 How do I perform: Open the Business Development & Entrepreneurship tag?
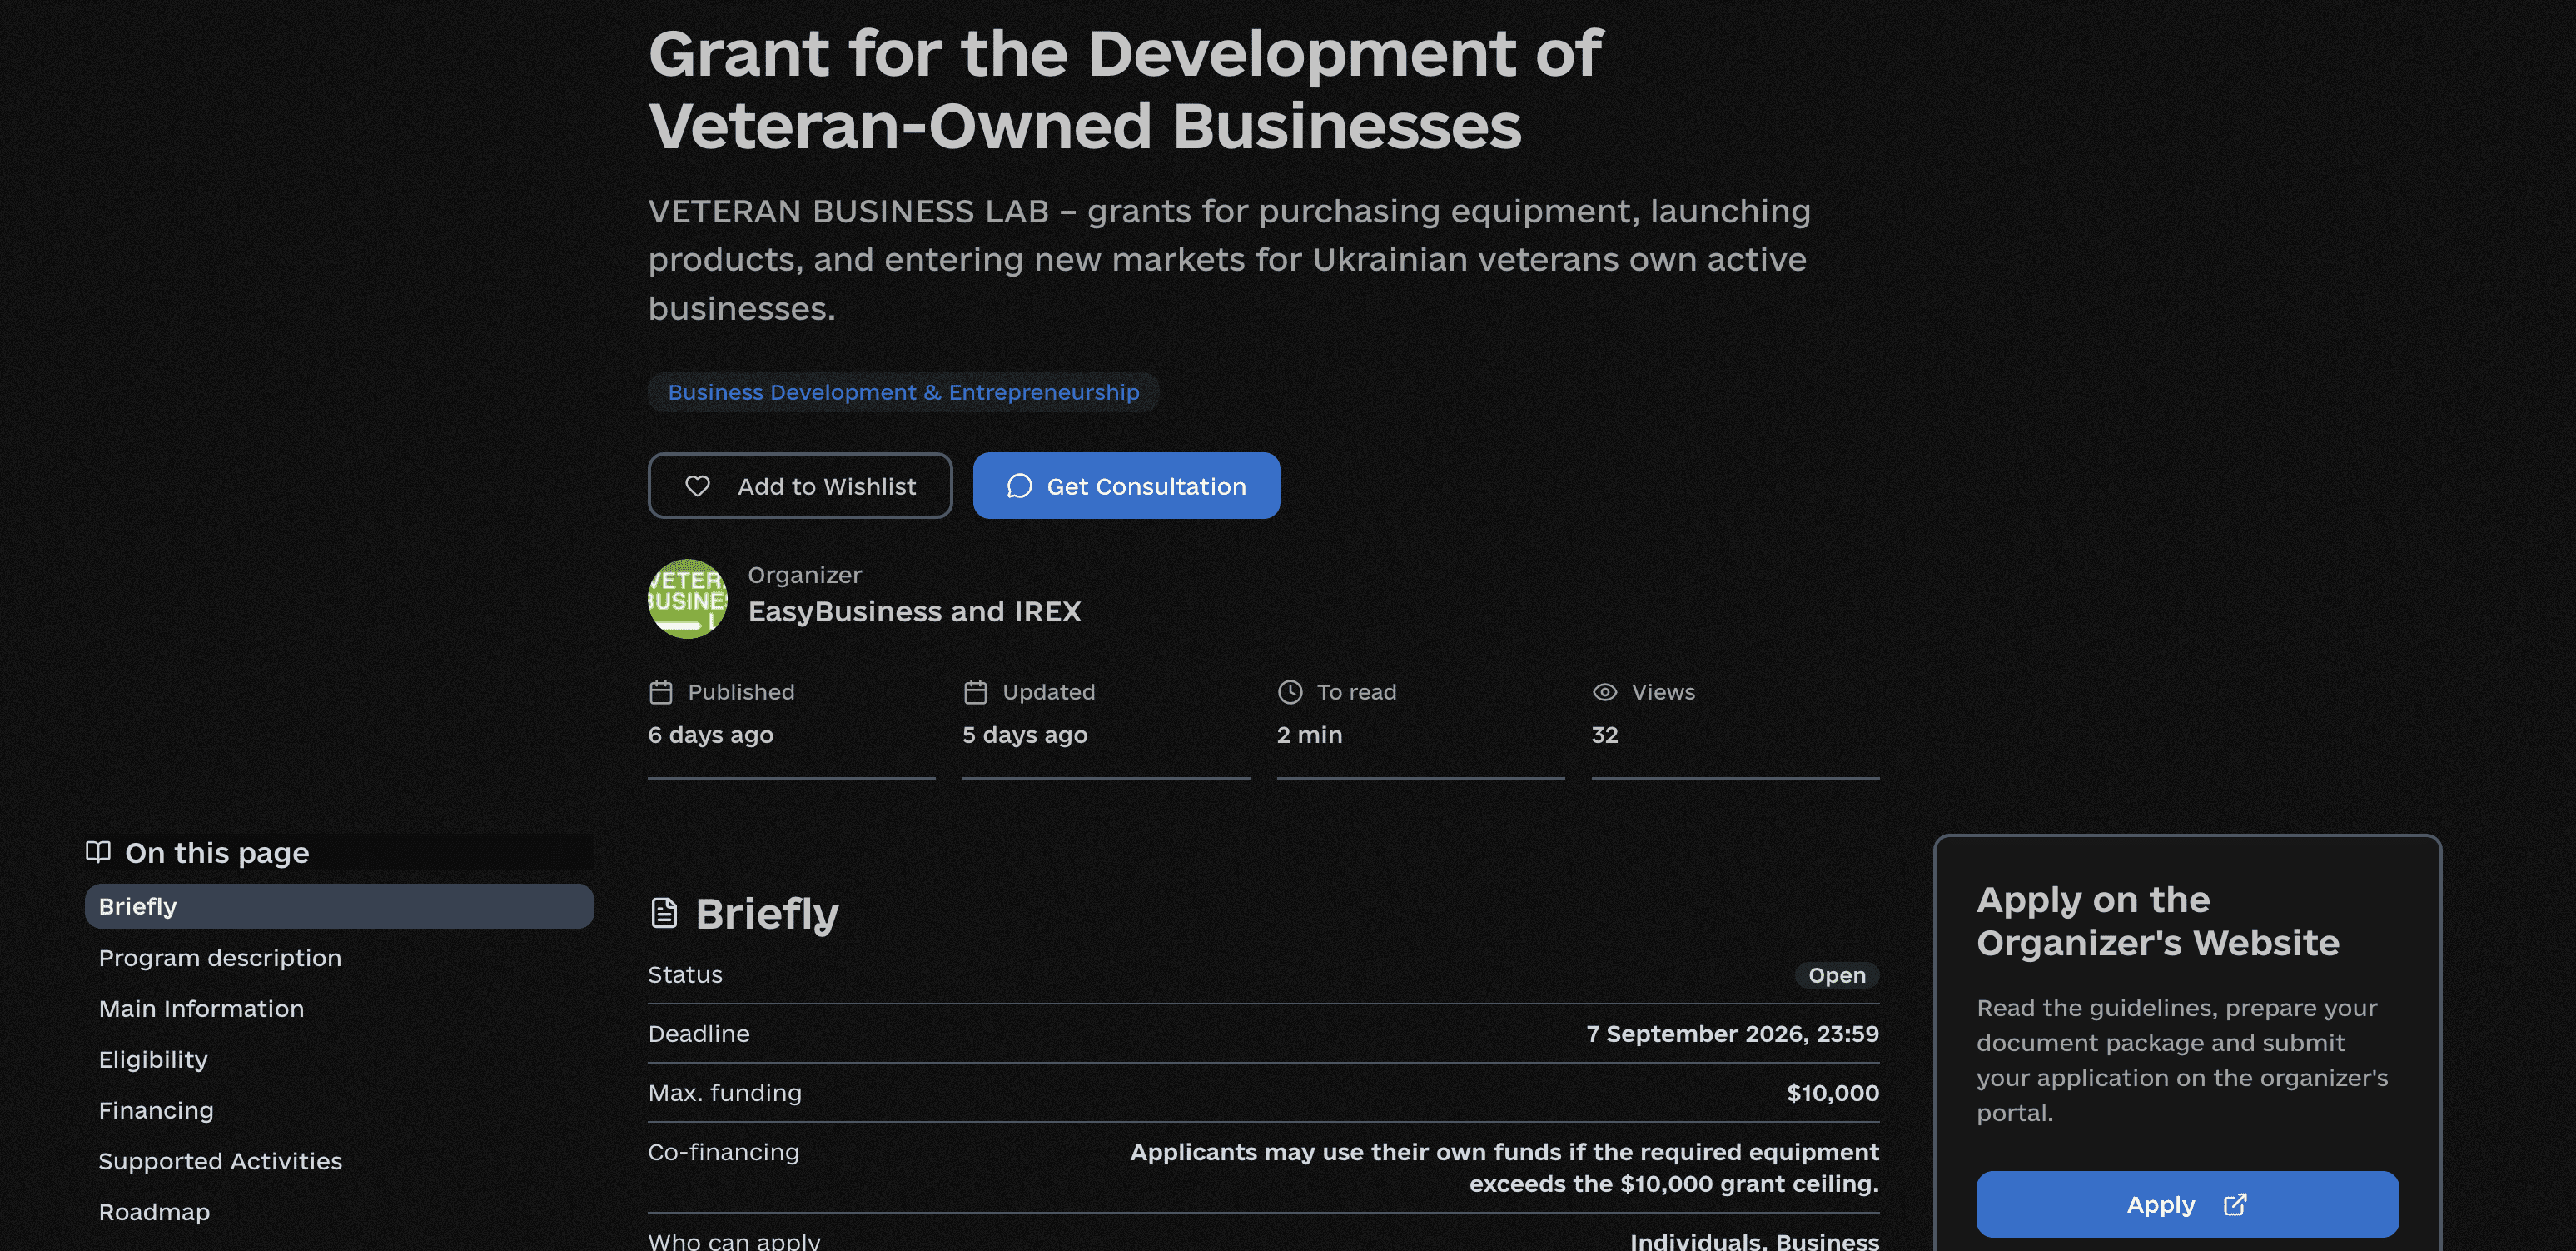[903, 392]
